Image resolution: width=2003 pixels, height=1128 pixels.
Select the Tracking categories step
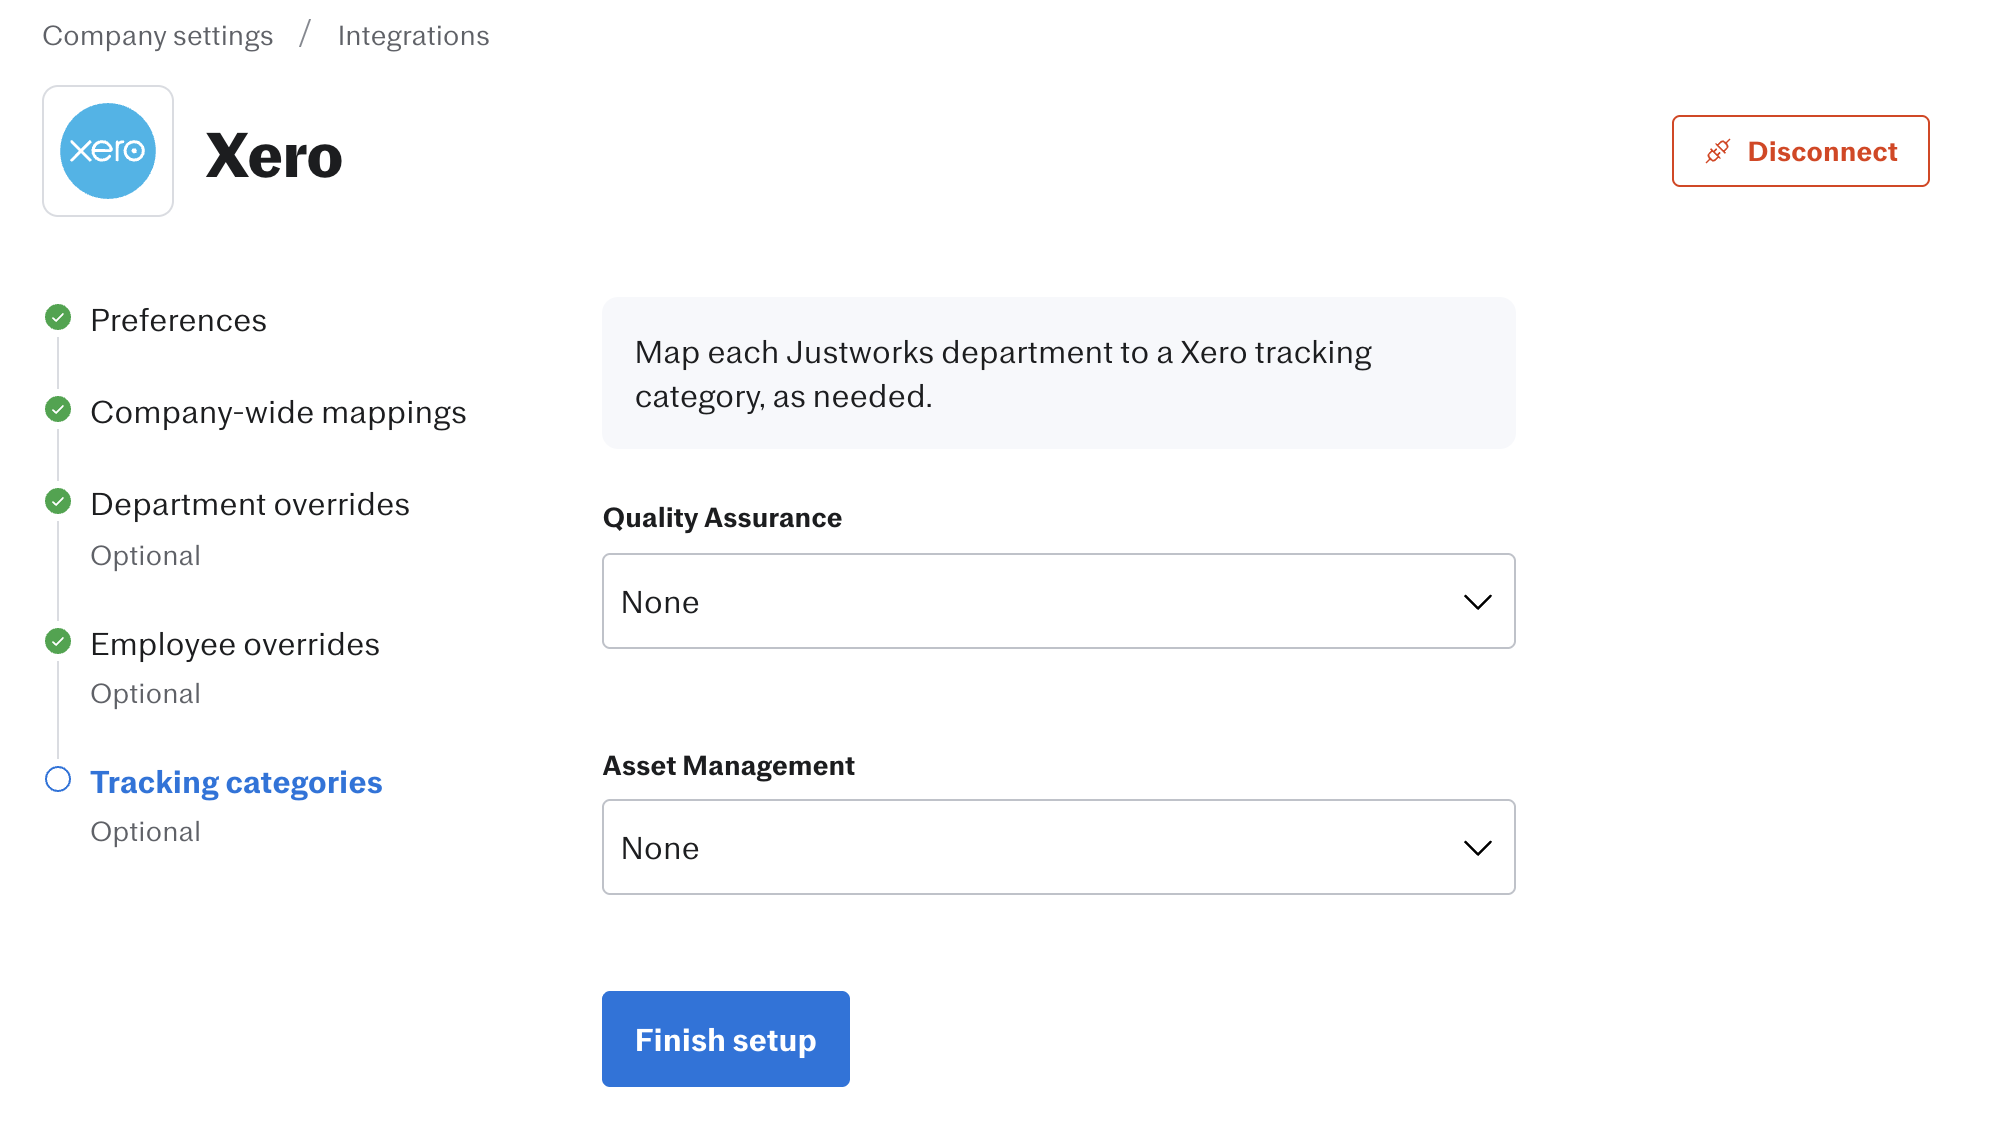[236, 782]
